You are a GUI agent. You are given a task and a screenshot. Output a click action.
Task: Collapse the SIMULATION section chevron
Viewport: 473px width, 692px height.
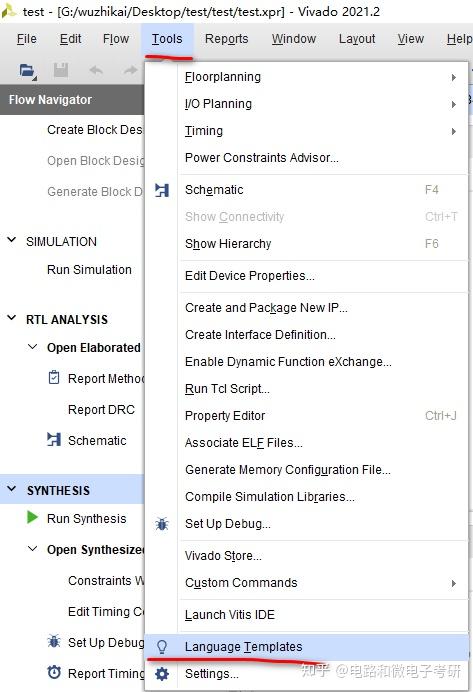click(12, 241)
